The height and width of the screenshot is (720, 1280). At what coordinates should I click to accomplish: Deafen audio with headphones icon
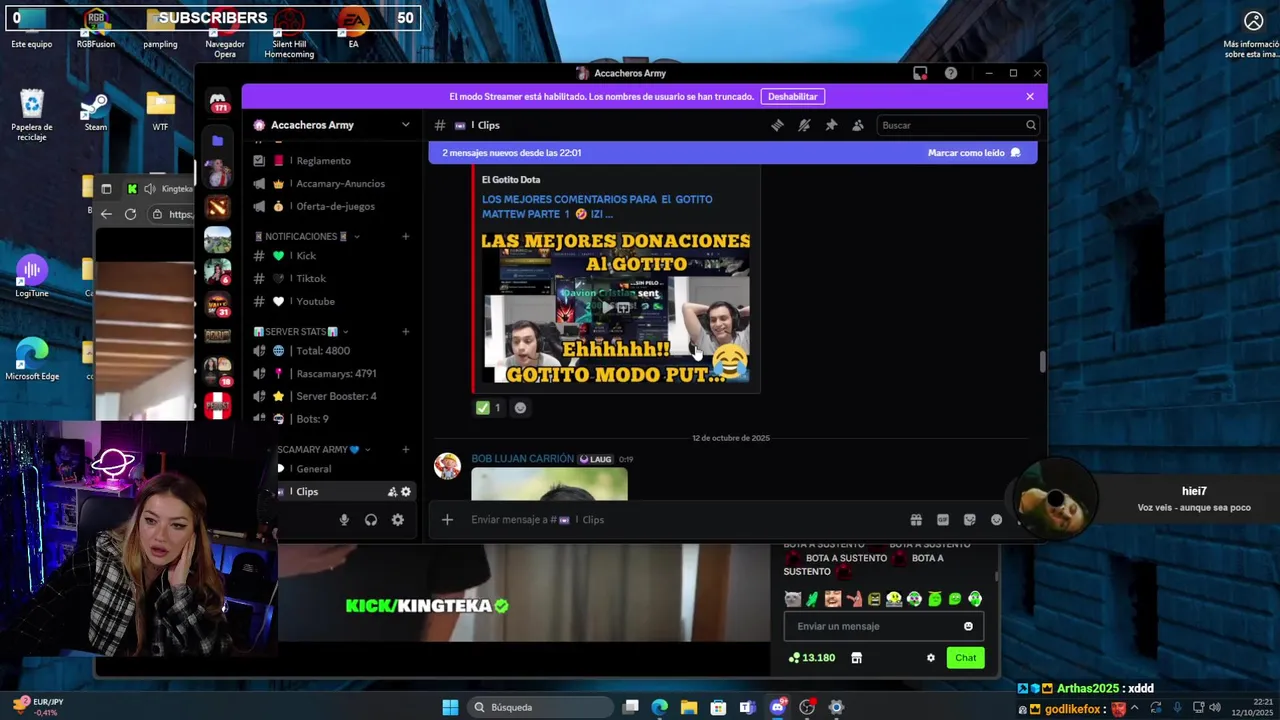coord(371,520)
